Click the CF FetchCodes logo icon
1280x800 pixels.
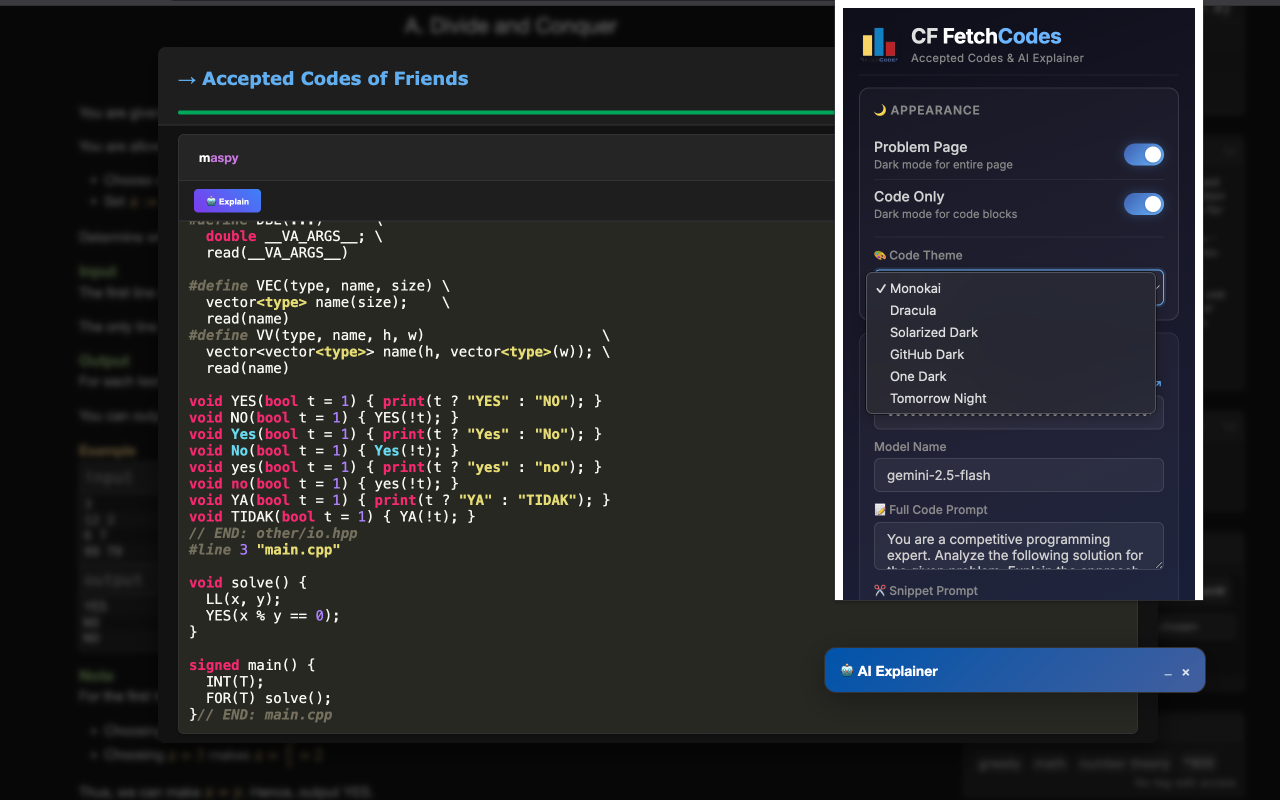click(x=879, y=44)
